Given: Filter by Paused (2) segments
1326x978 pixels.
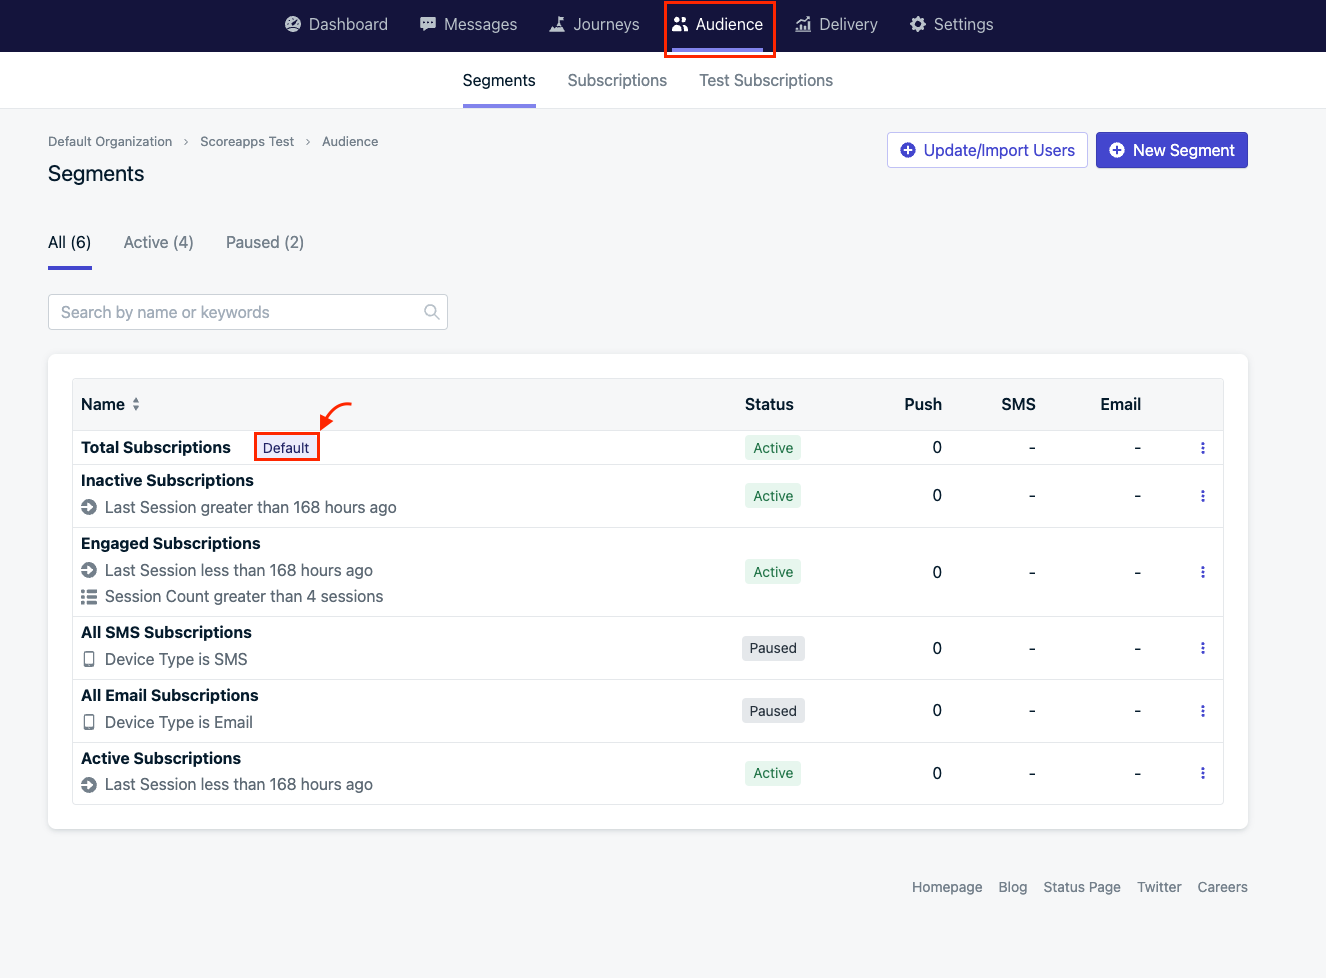Looking at the screenshot, I should (265, 242).
